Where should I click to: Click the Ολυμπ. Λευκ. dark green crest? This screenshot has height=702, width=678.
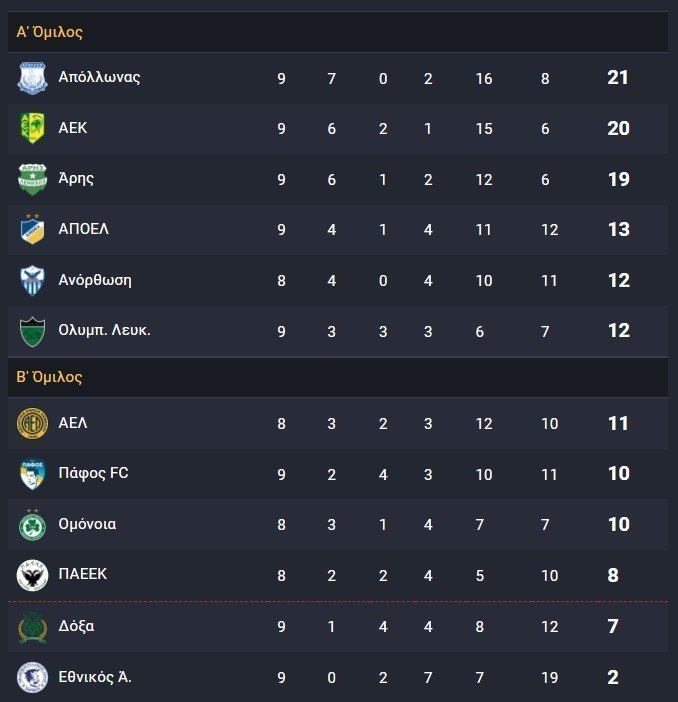pyautogui.click(x=32, y=331)
